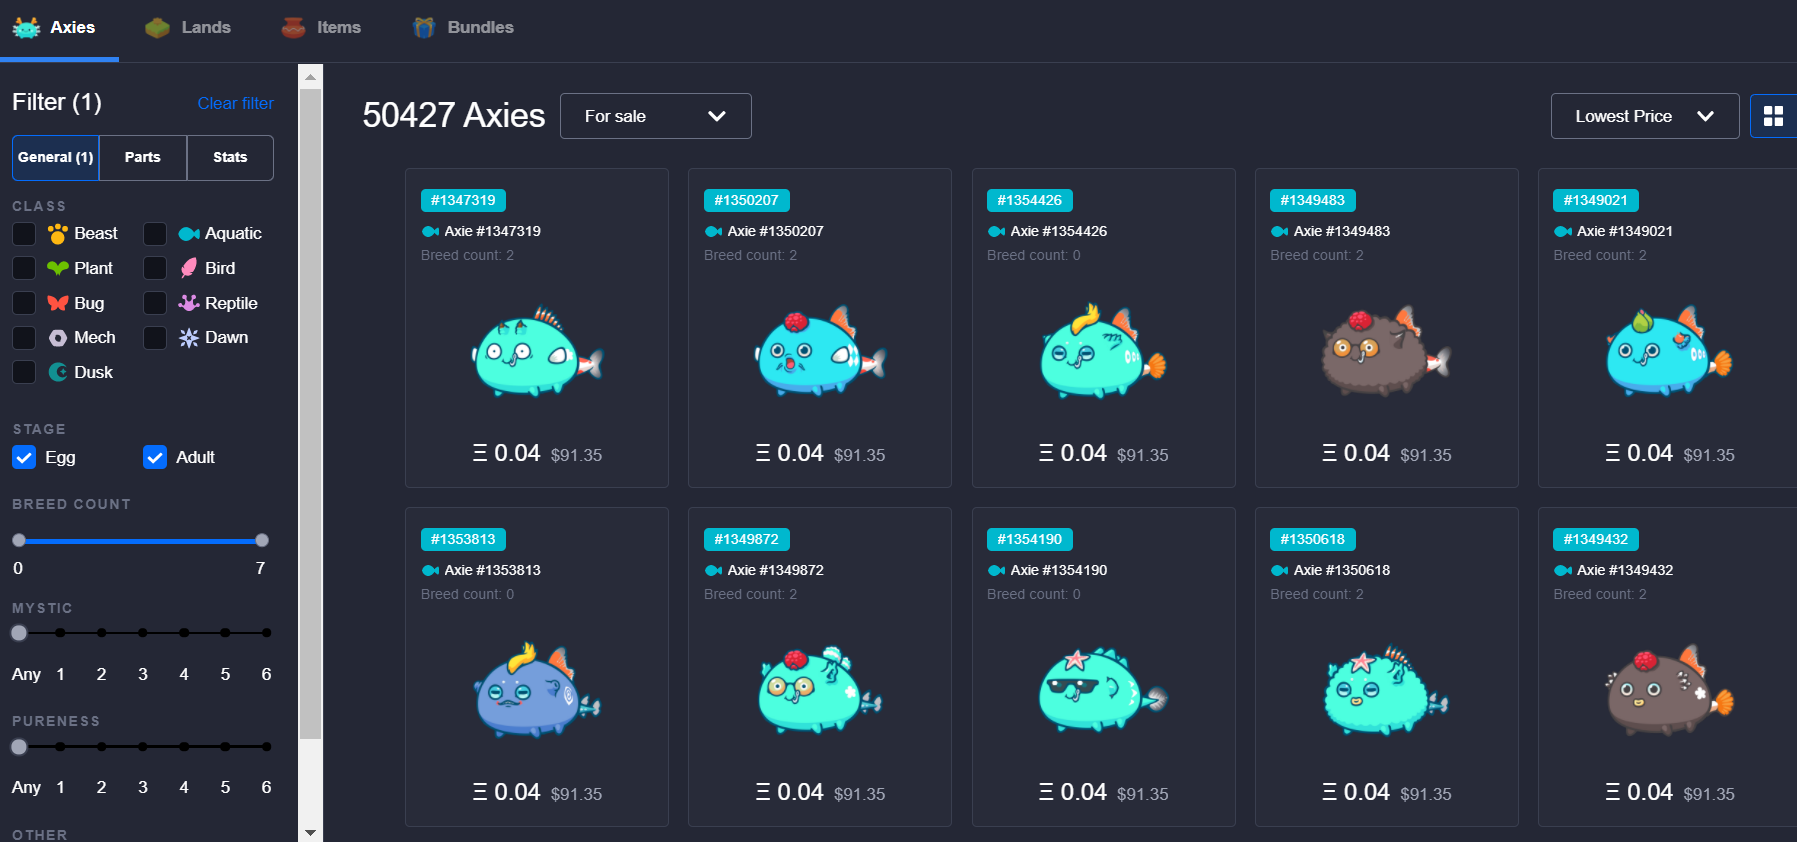The height and width of the screenshot is (842, 1797).
Task: Click the Beast paw class icon
Action: tap(58, 234)
